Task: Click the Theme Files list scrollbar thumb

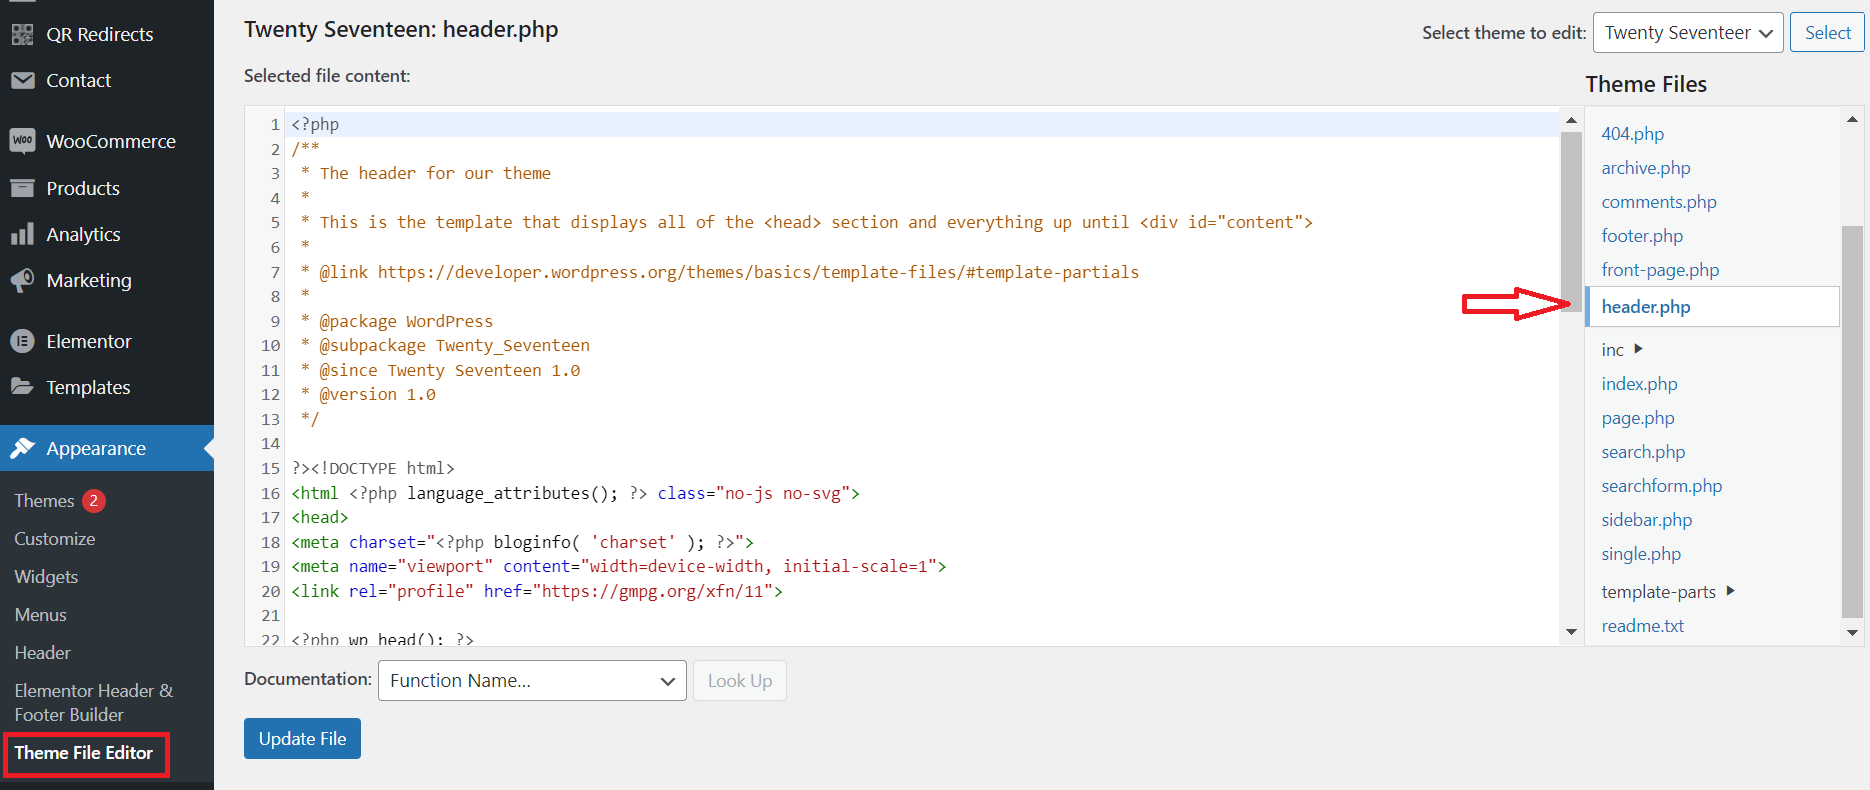Action: pos(1852,421)
